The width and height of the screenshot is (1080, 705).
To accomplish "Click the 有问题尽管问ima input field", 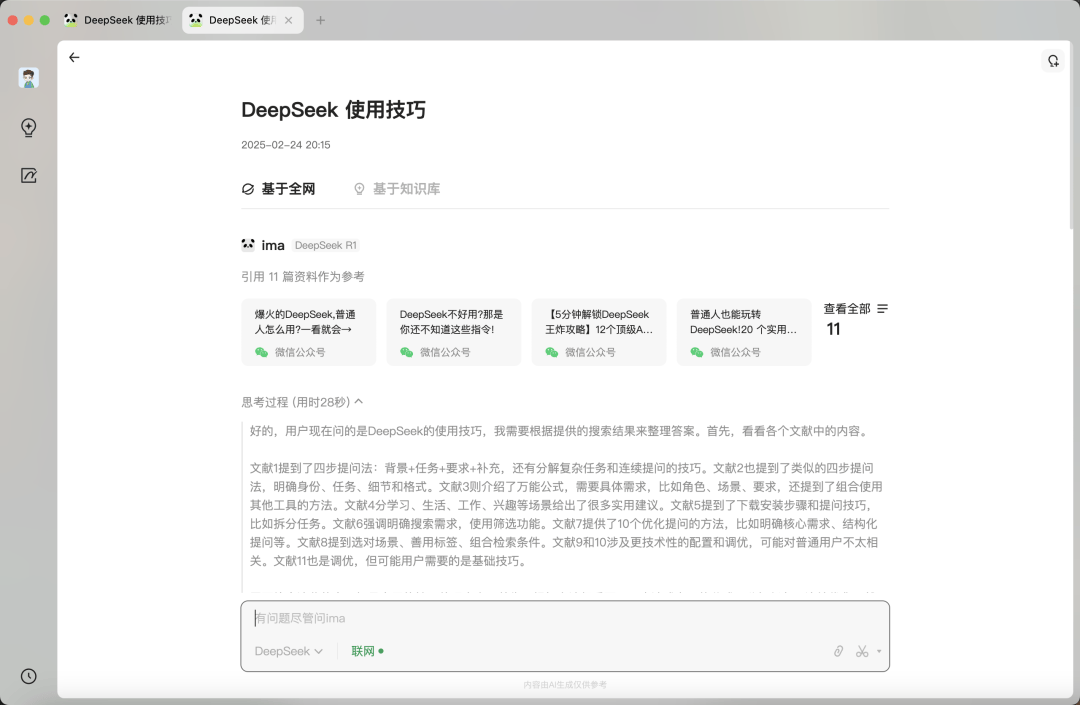I will (565, 618).
